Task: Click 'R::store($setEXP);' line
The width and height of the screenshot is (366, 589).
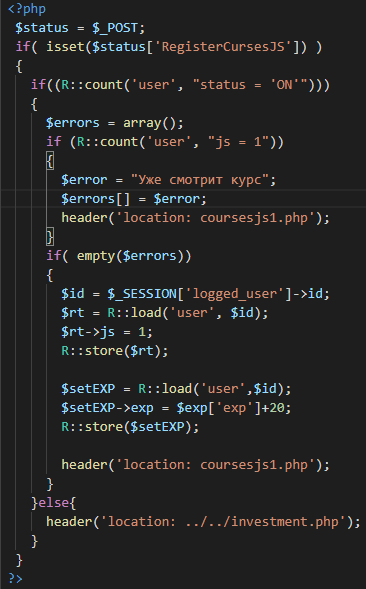Action: (130, 427)
